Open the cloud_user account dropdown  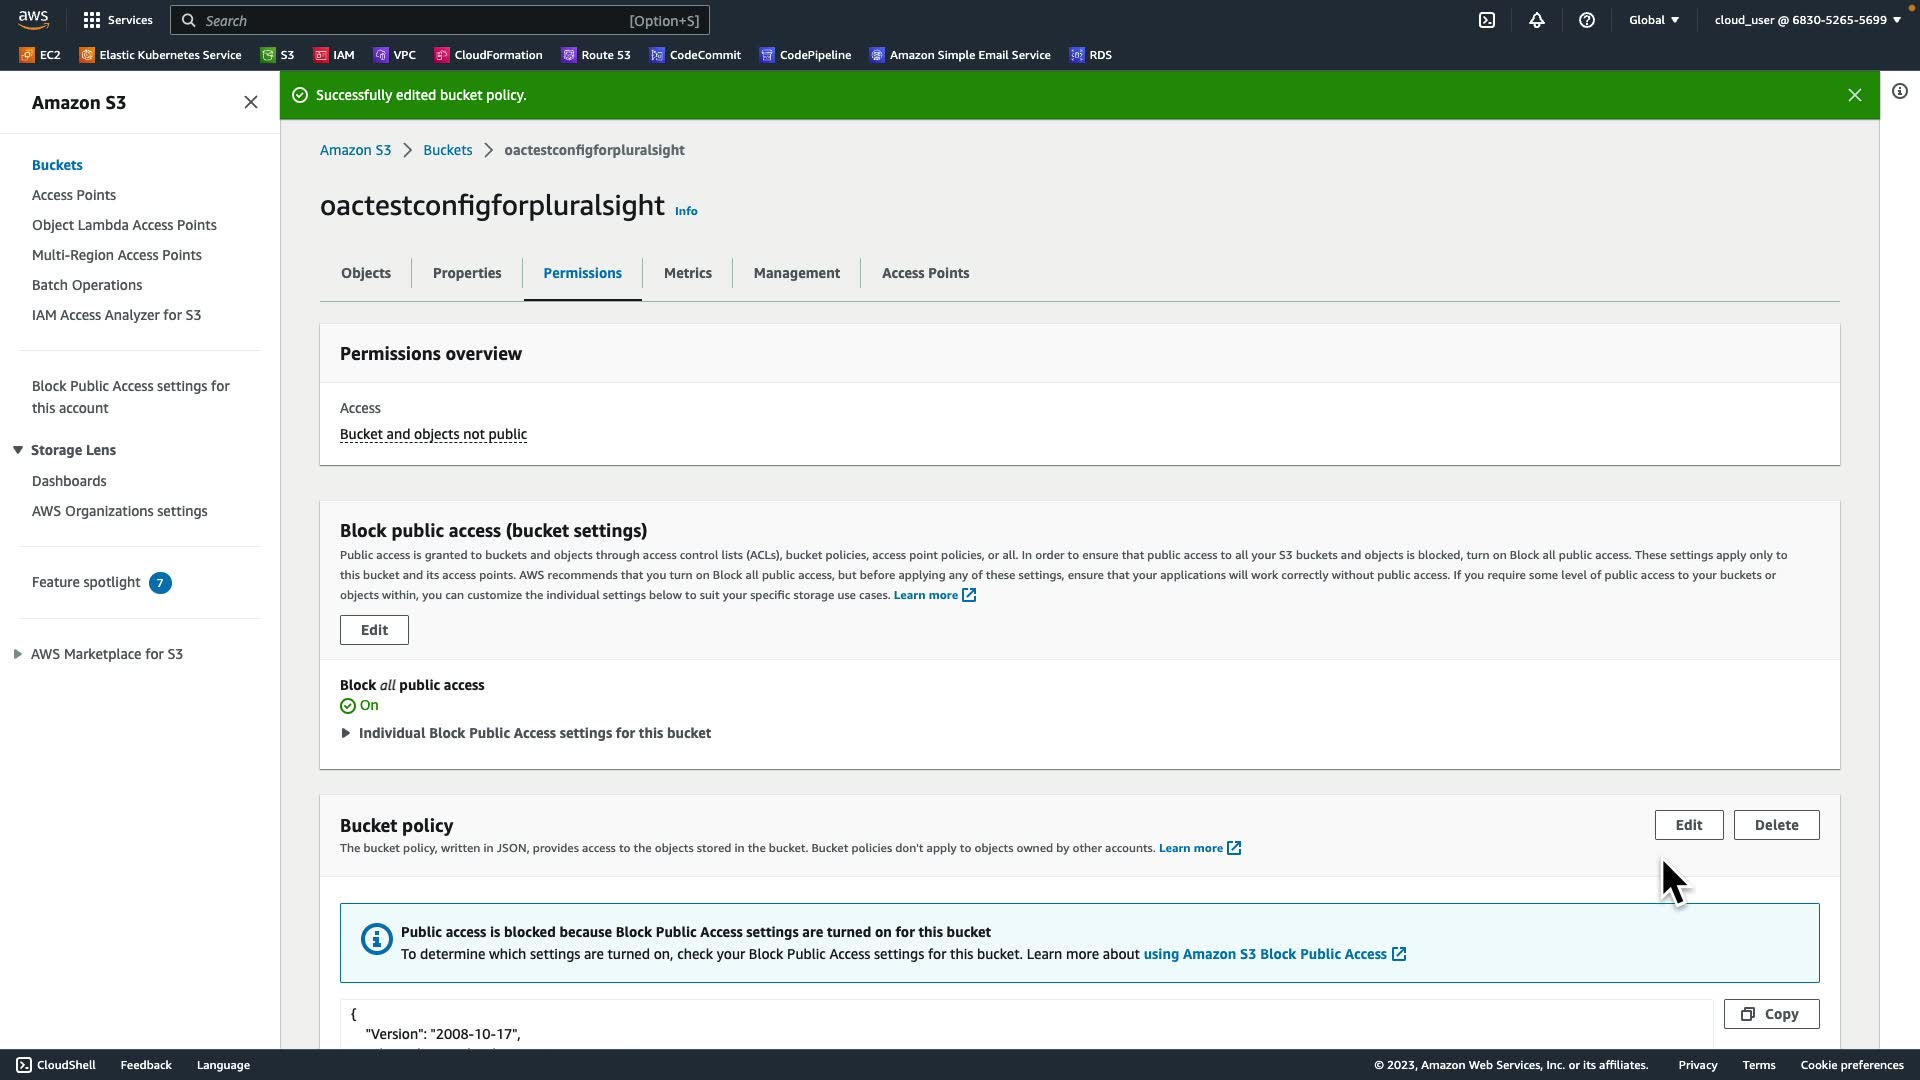click(1807, 20)
